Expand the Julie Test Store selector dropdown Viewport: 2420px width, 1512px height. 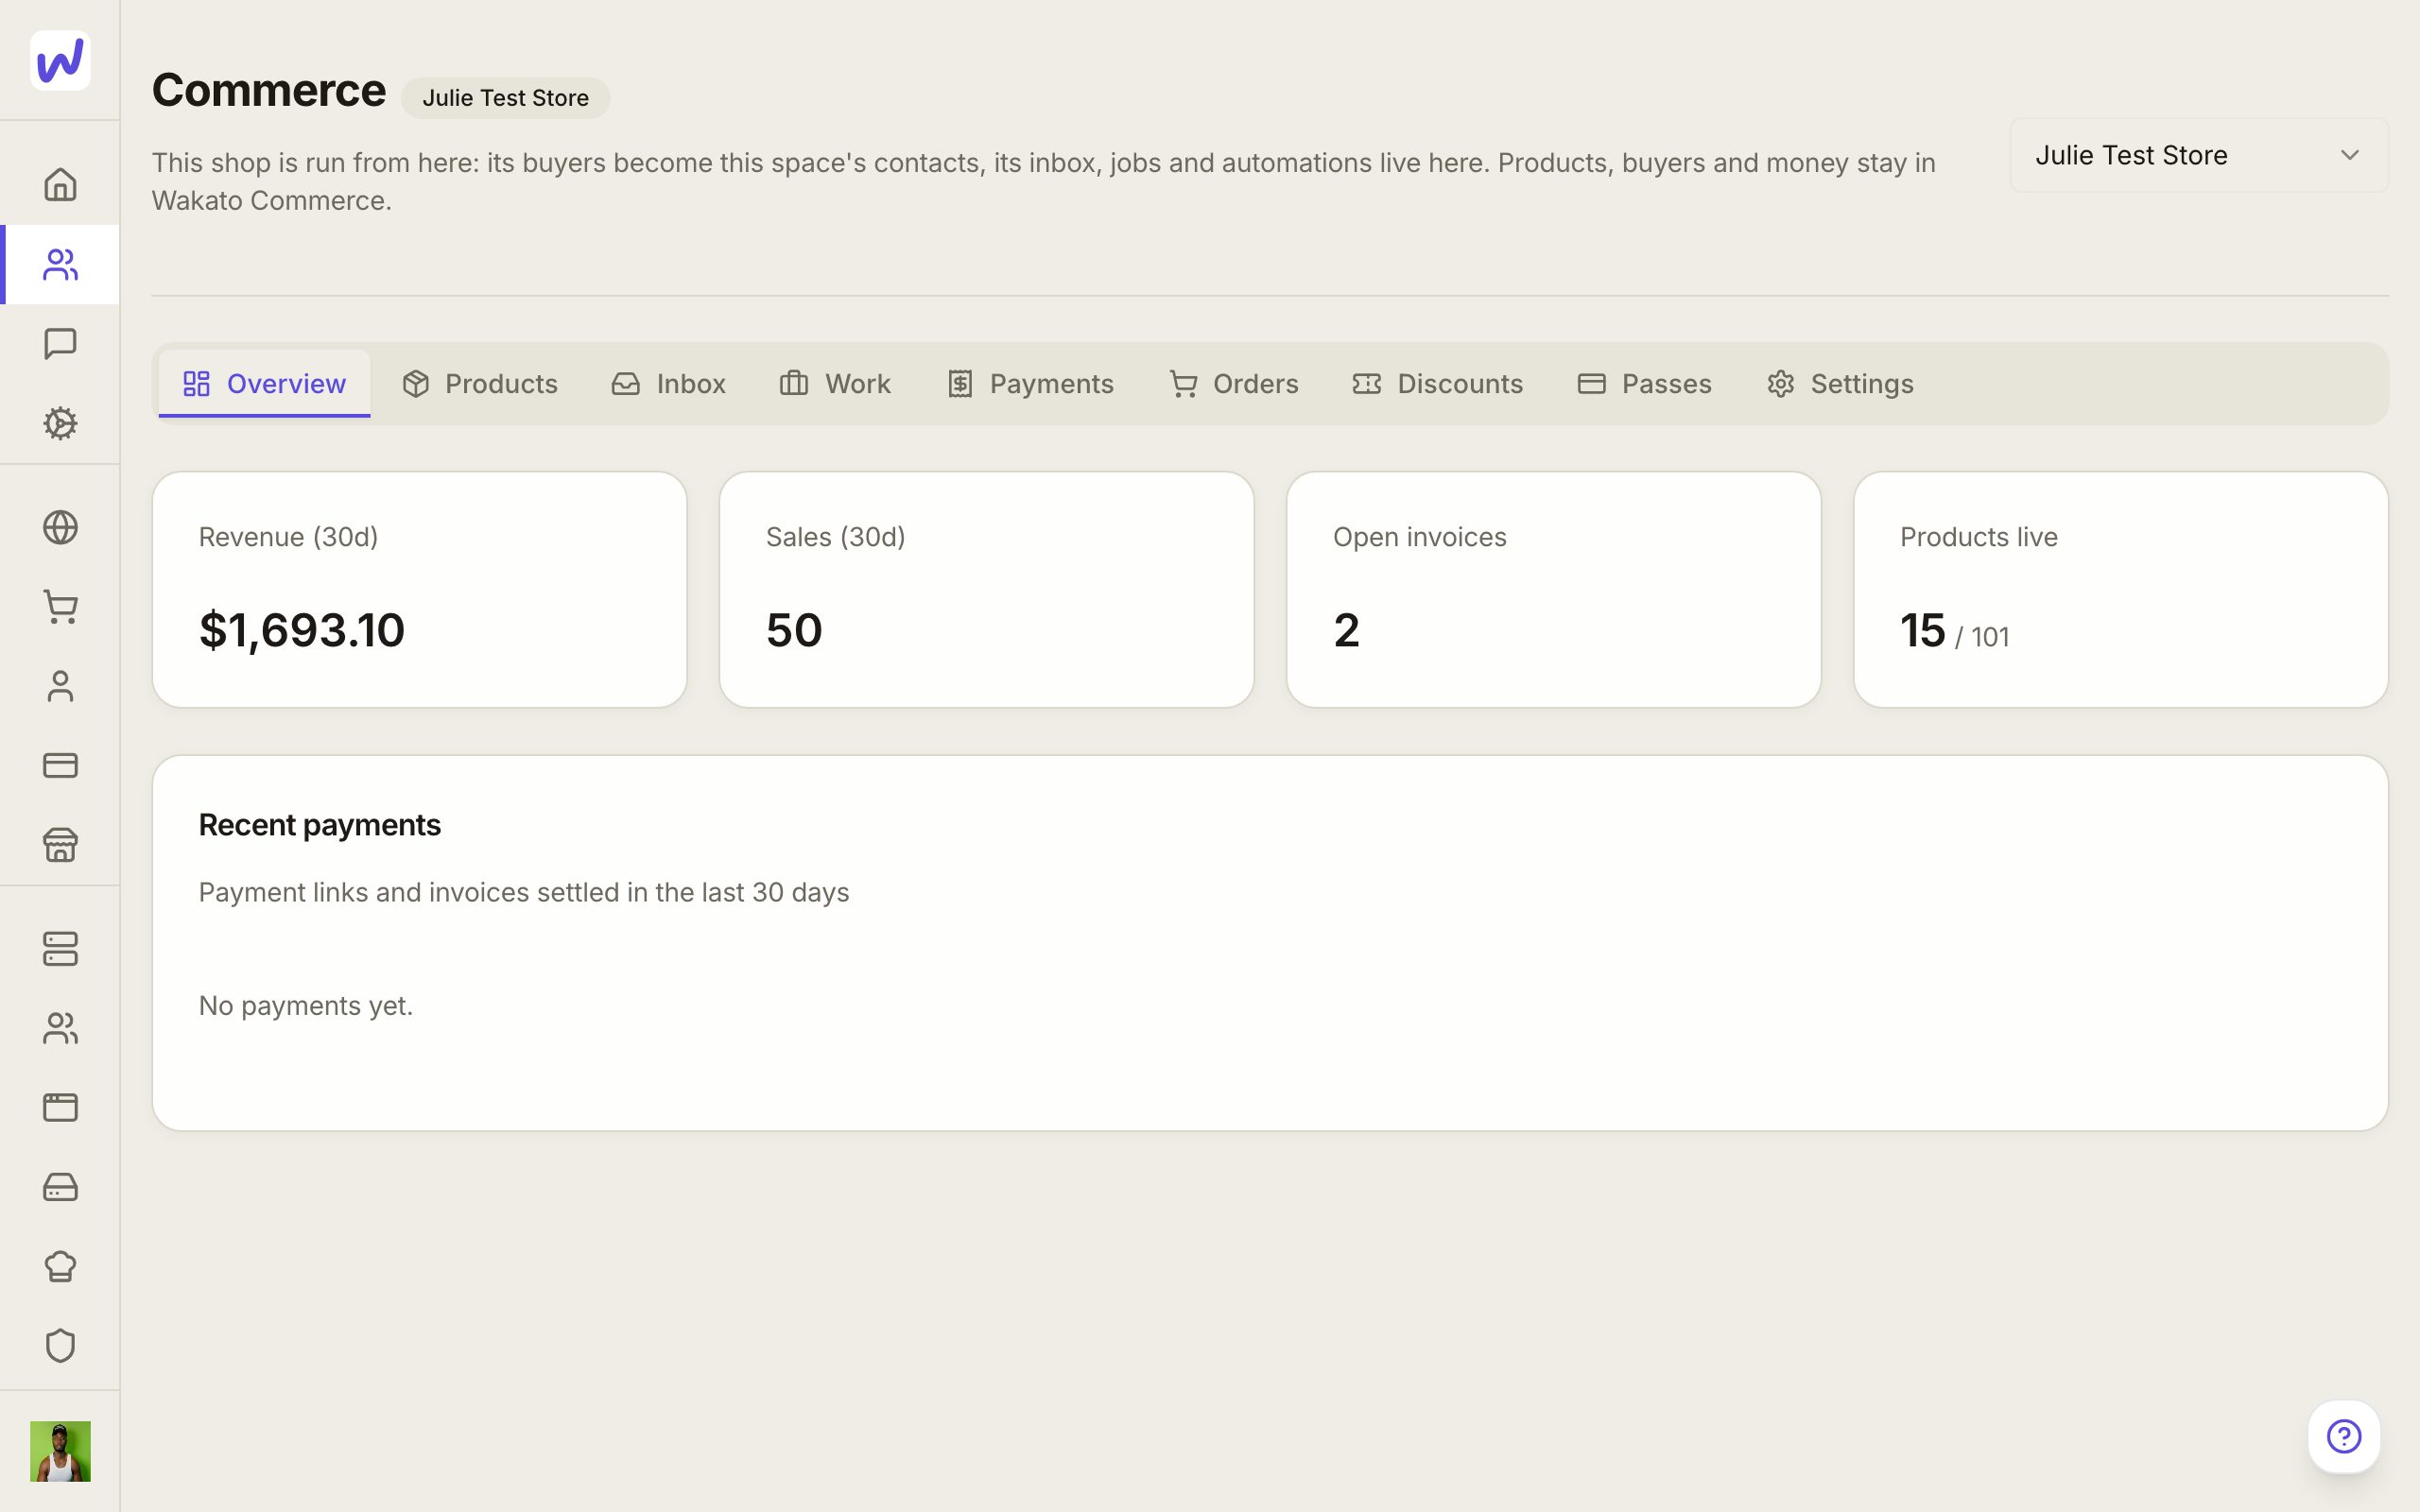pos(2198,155)
